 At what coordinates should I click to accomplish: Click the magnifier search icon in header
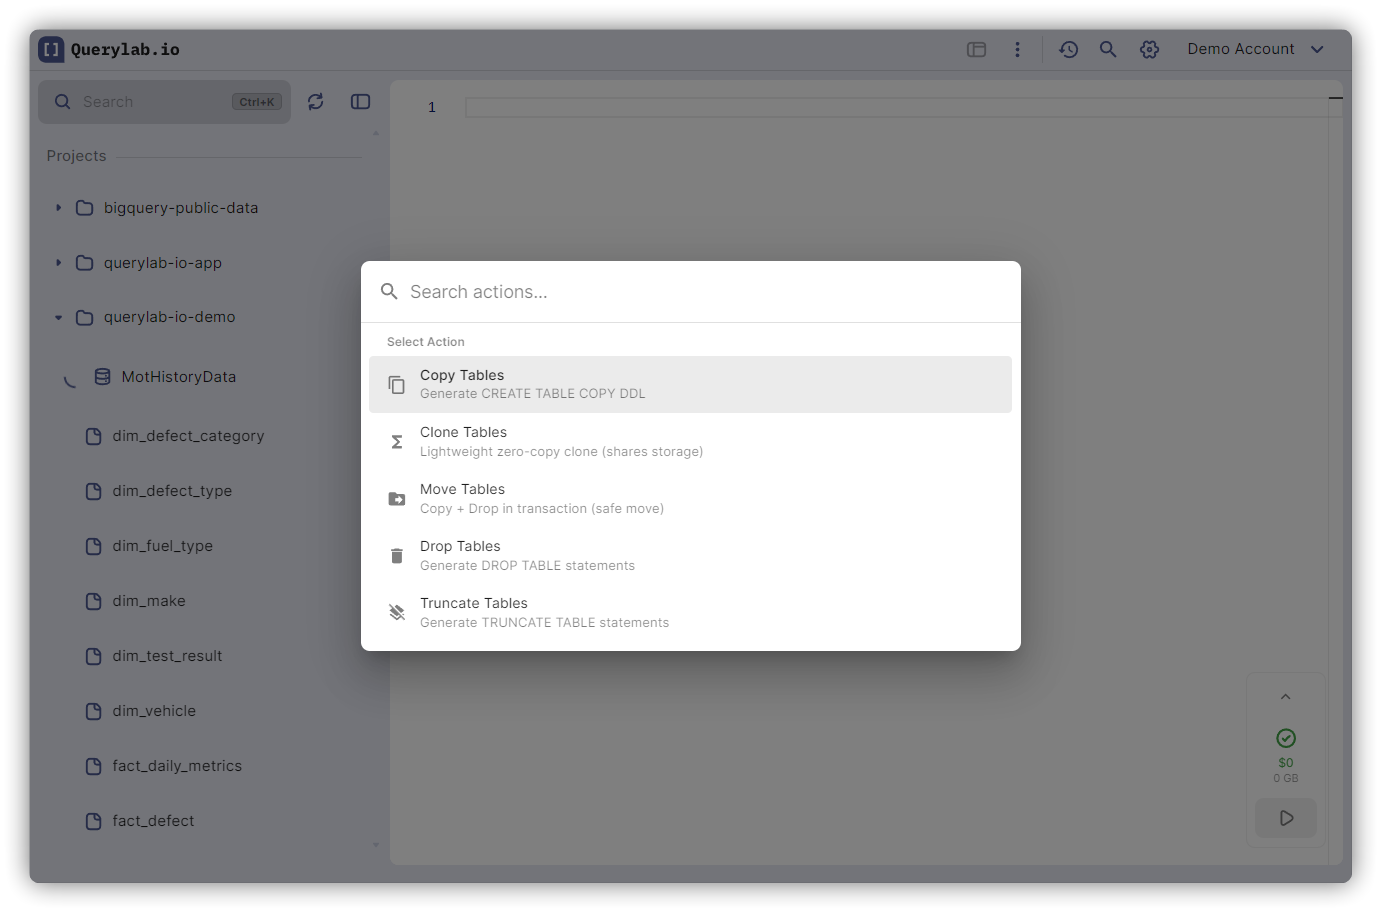click(x=1108, y=49)
